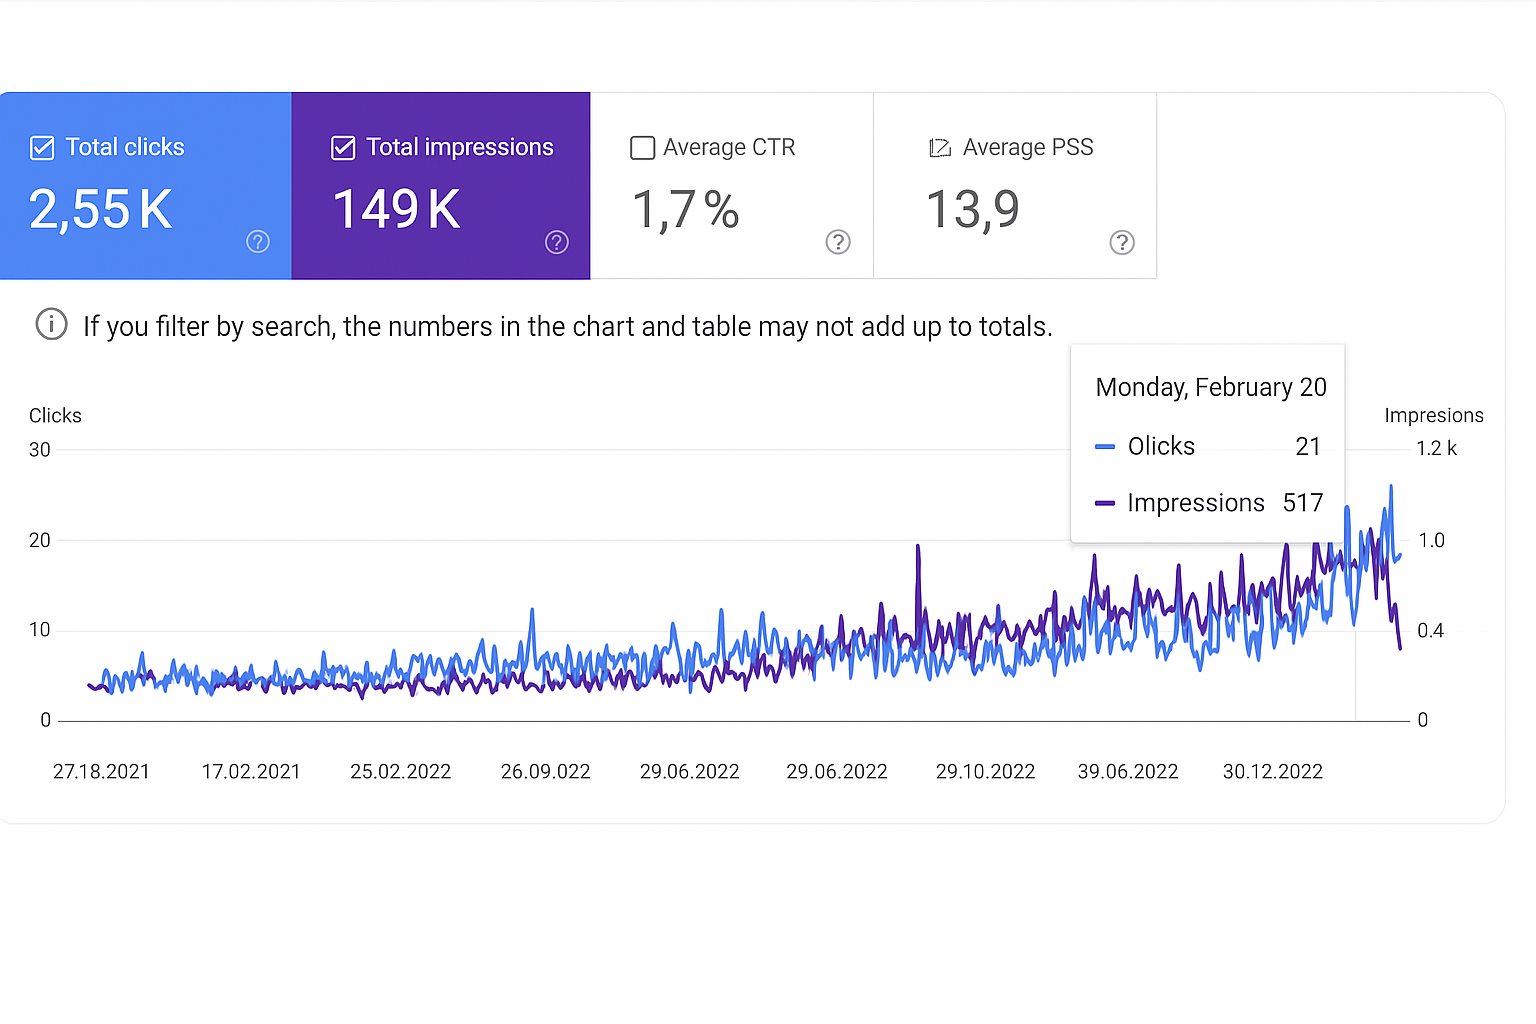
Task: Click the help icon in Average CTR card
Action: pyautogui.click(x=838, y=242)
